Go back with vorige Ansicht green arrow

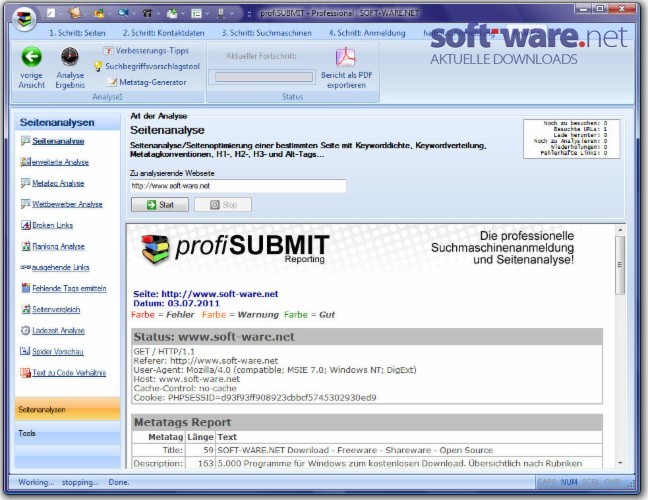click(x=31, y=57)
